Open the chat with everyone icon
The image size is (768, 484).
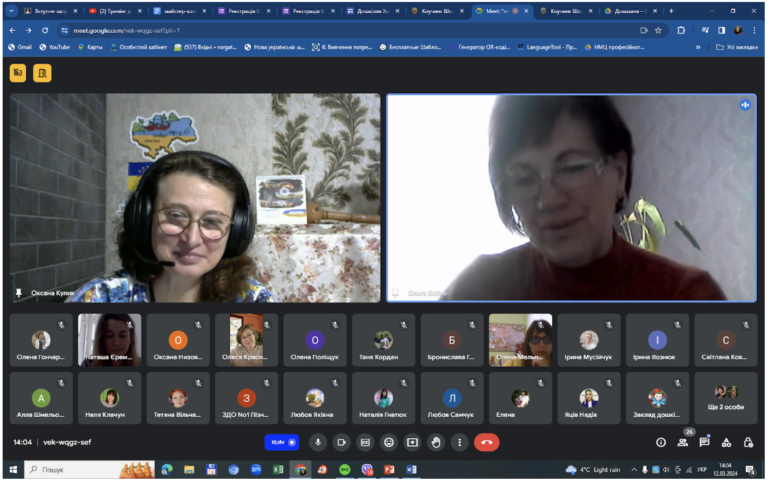704,442
